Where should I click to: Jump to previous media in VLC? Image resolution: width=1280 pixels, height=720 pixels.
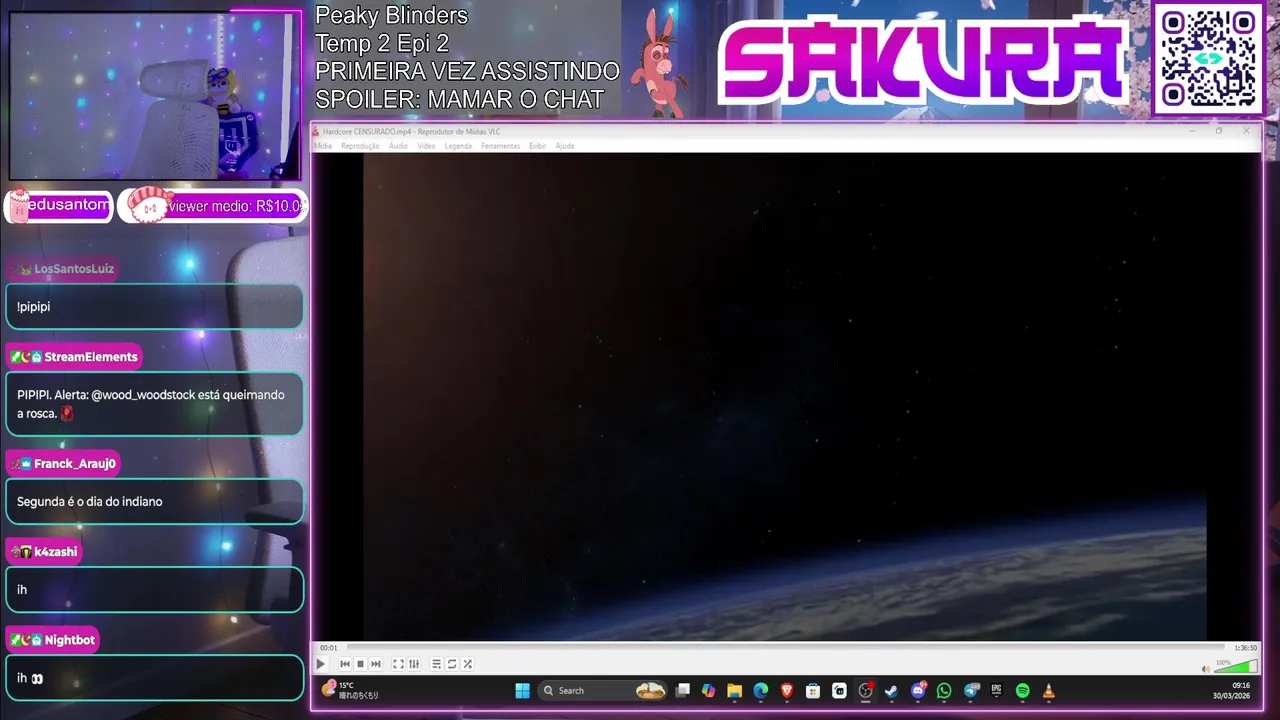point(345,664)
